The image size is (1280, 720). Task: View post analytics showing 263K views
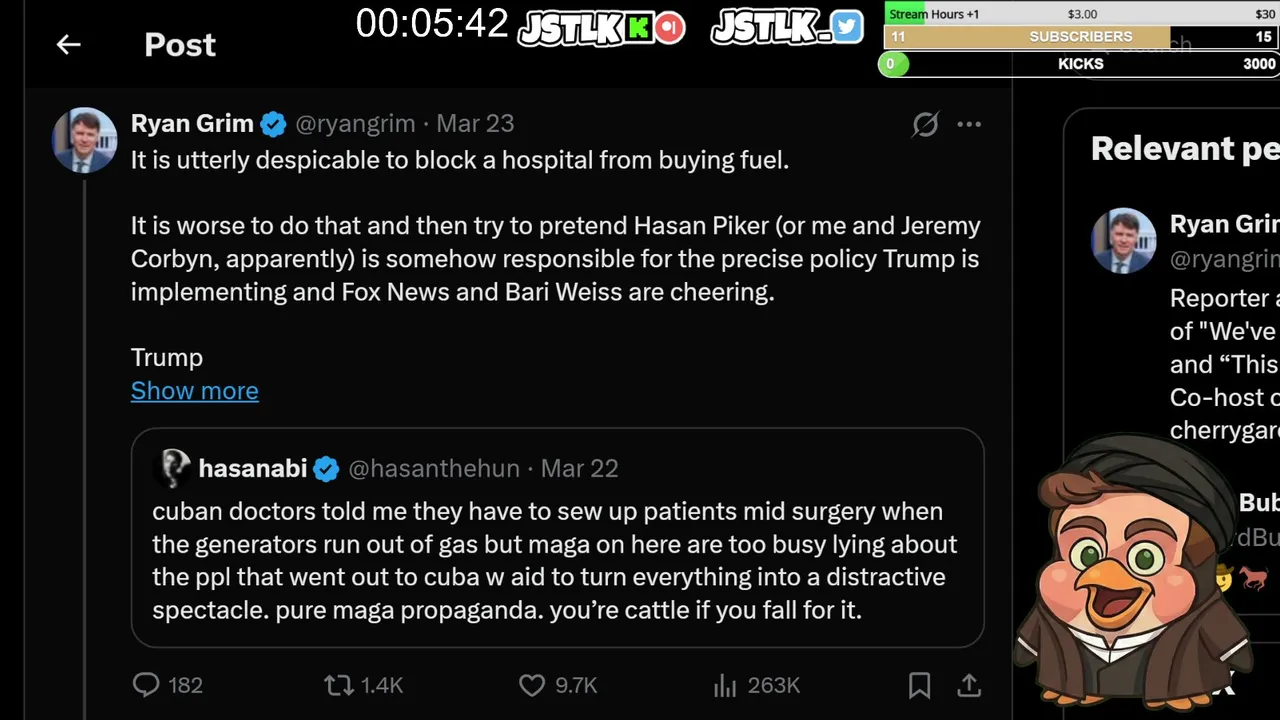(724, 685)
